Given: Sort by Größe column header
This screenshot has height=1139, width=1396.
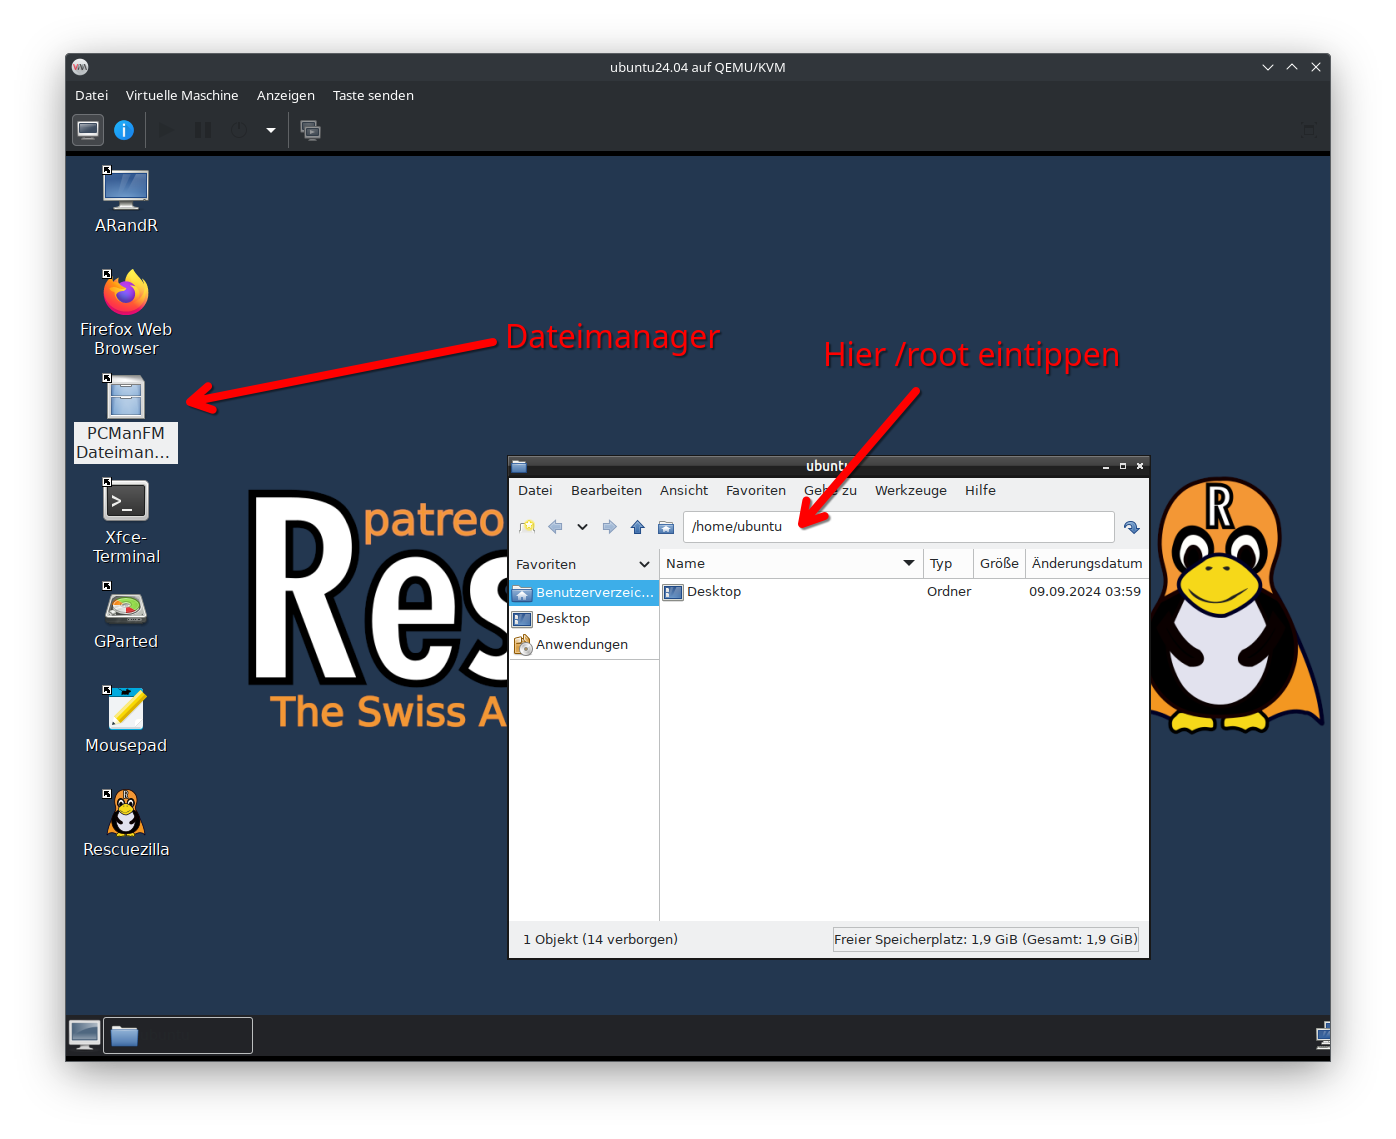Looking at the screenshot, I should pos(999,564).
